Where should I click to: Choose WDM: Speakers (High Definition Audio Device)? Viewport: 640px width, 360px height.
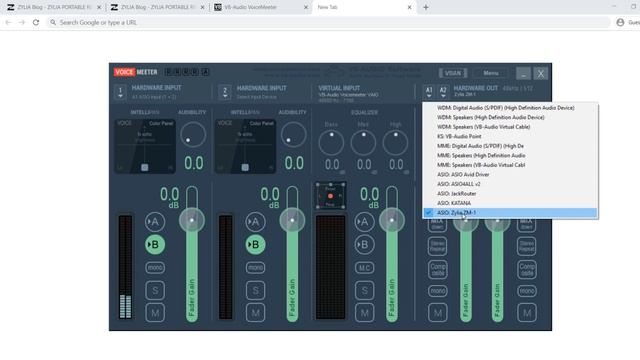click(x=510, y=117)
